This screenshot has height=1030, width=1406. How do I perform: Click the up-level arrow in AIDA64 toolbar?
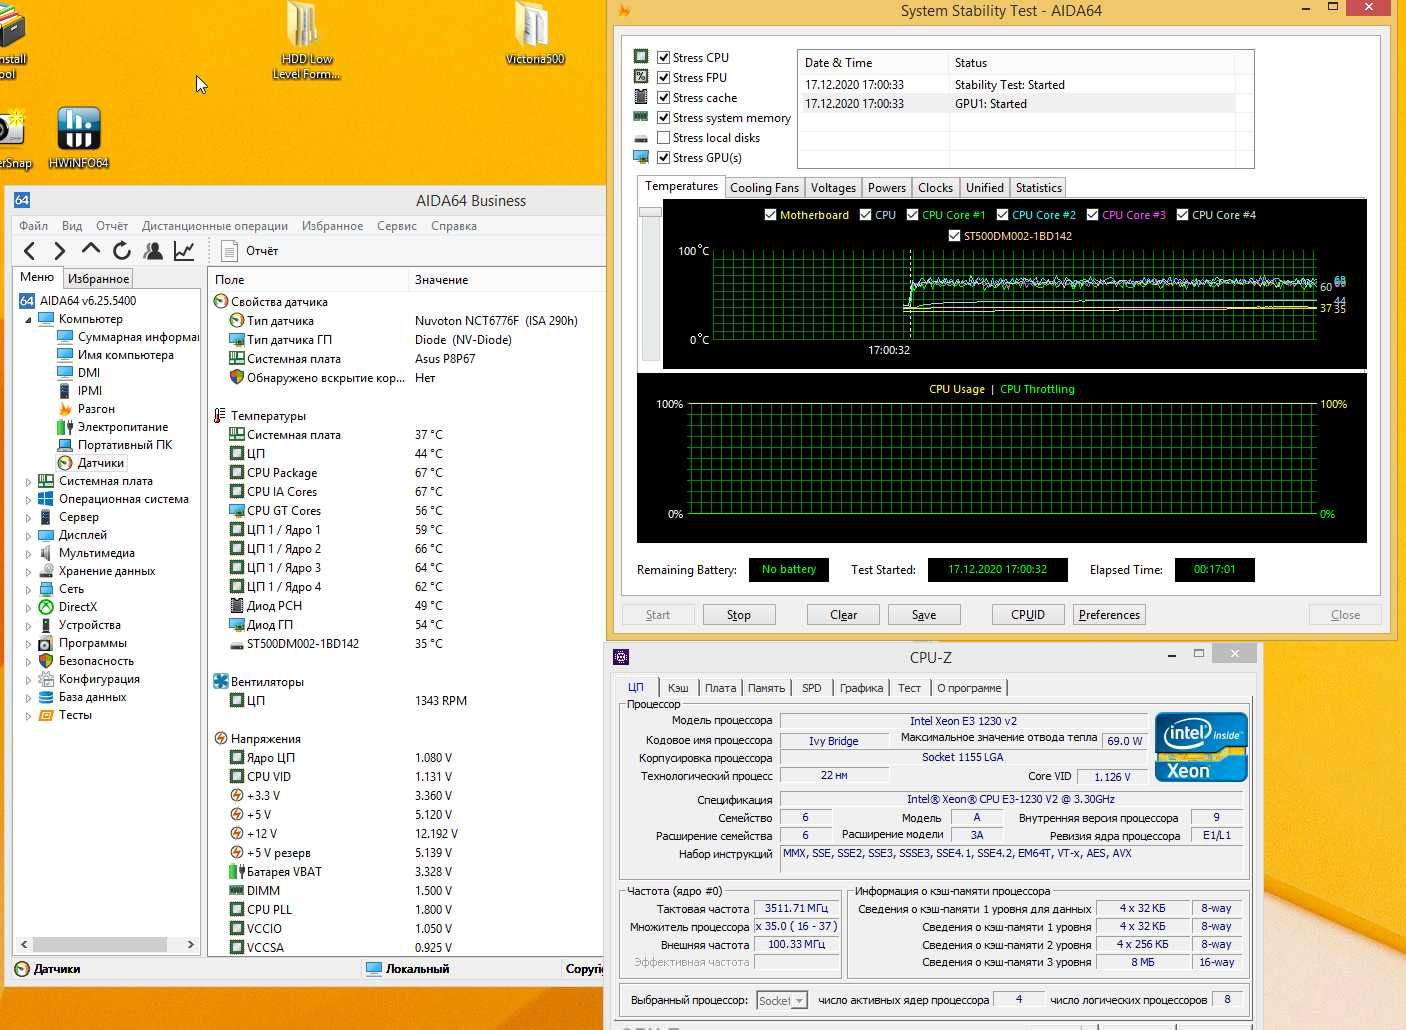tap(91, 250)
